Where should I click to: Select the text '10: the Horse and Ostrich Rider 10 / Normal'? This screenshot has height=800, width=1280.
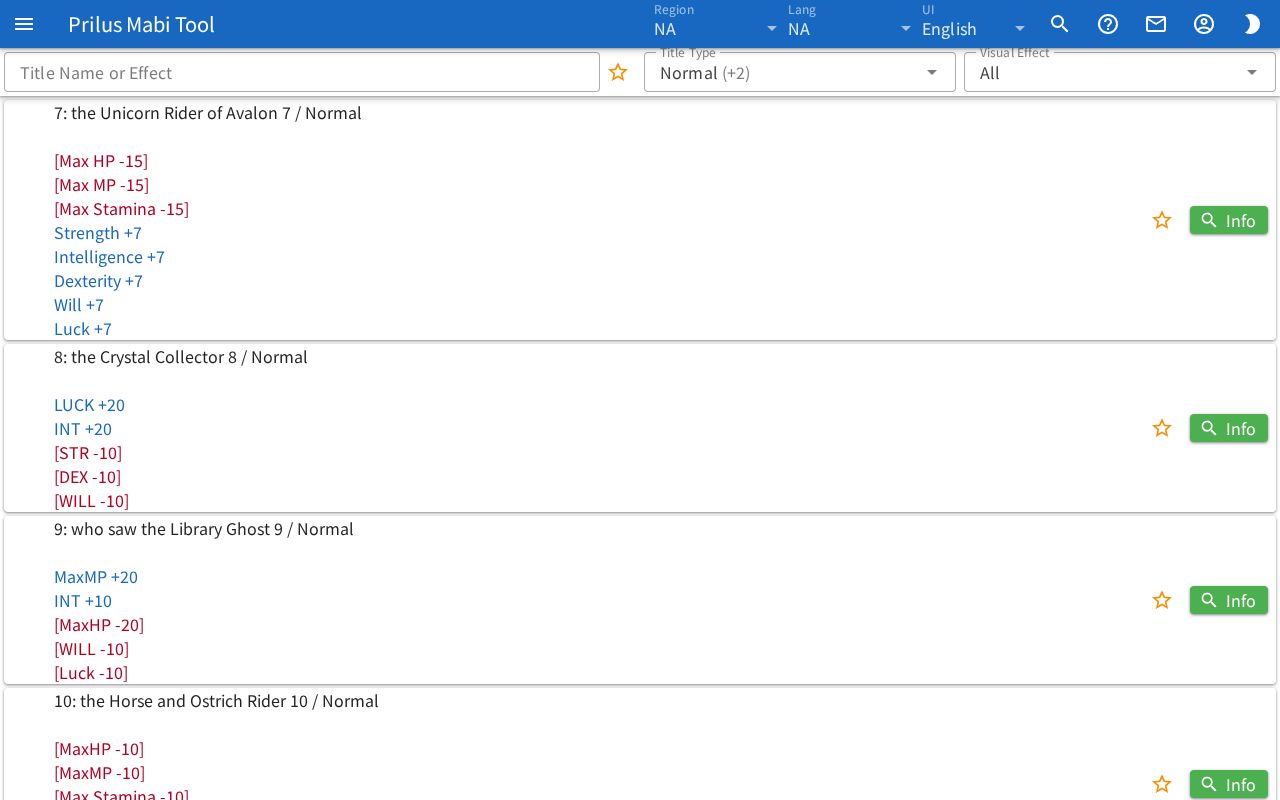point(216,701)
